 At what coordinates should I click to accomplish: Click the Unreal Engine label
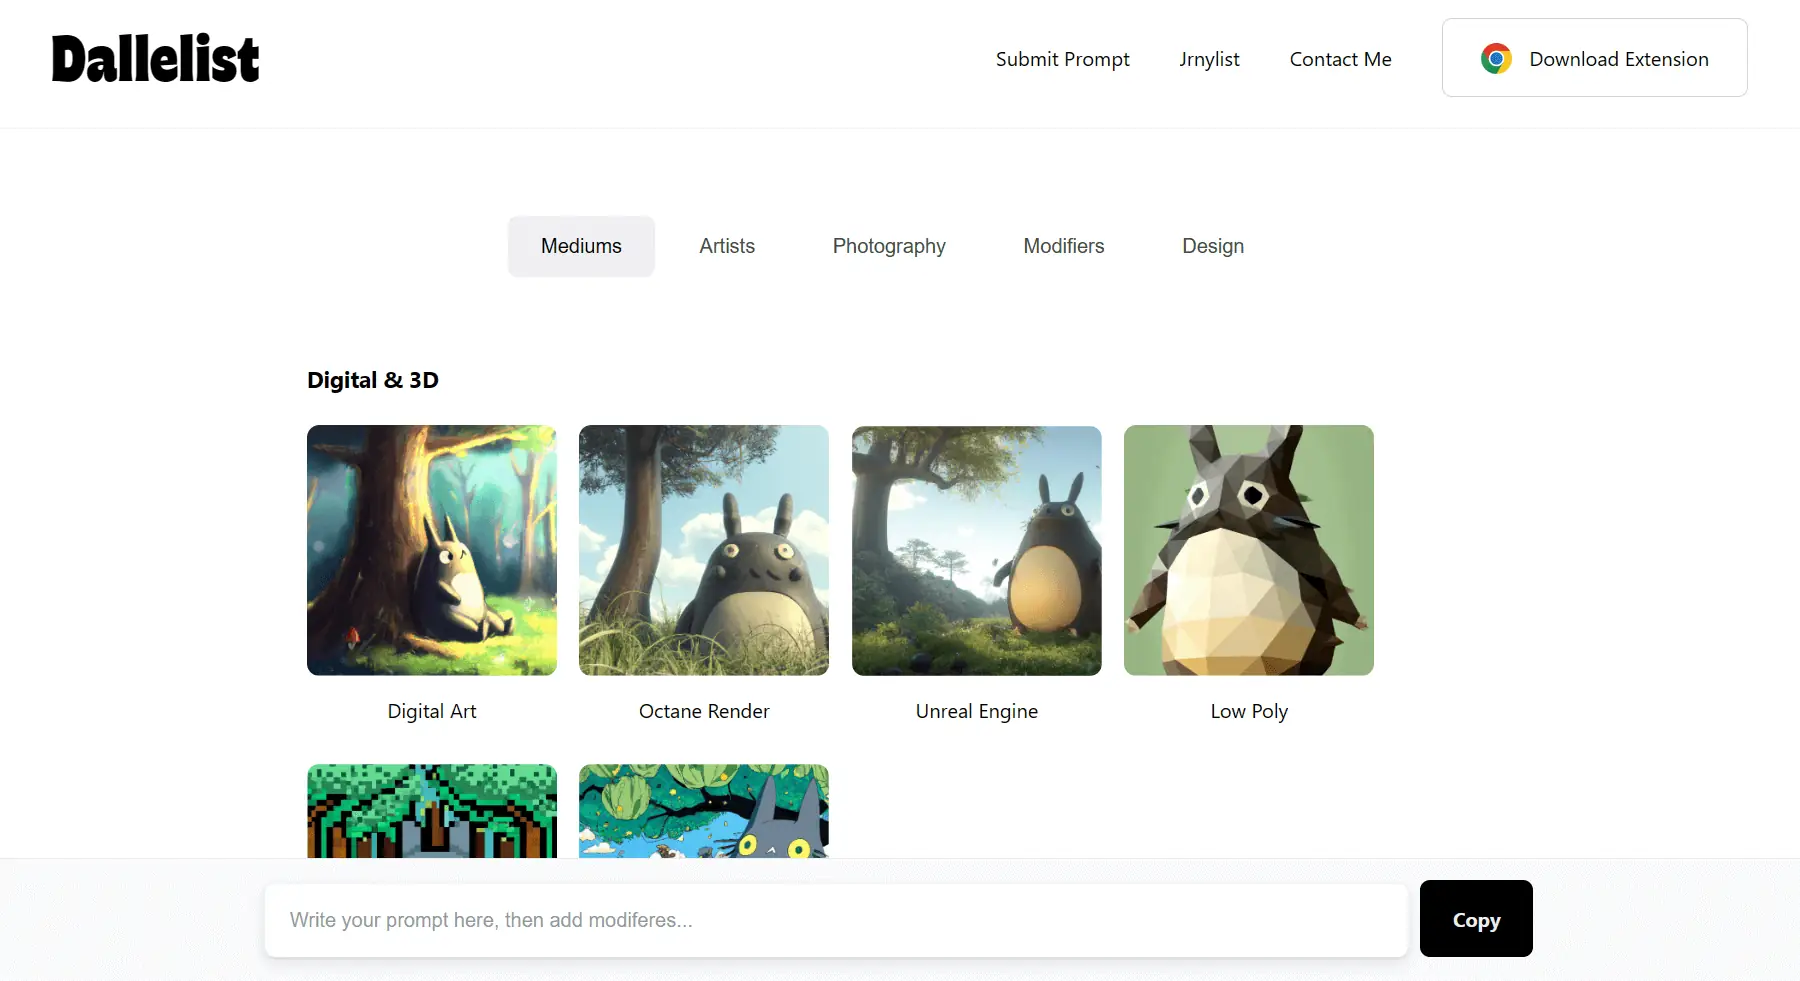977,711
